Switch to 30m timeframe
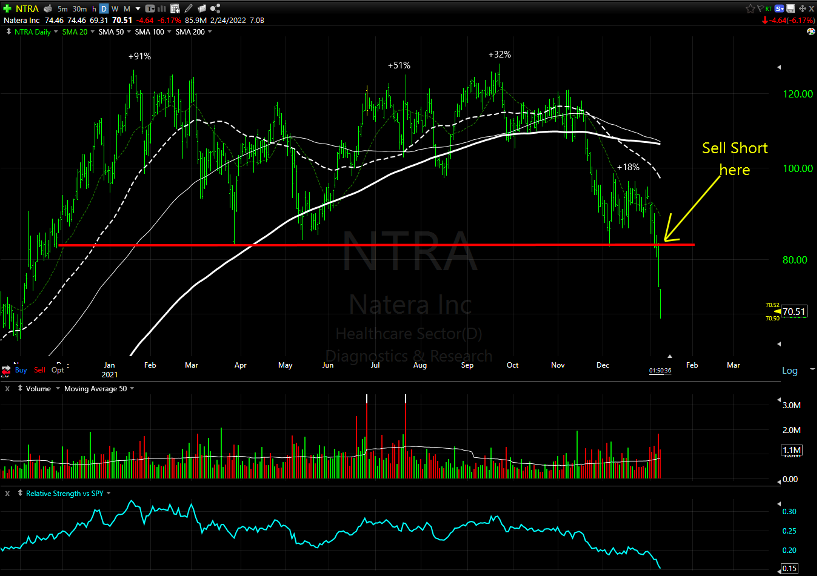 point(80,9)
